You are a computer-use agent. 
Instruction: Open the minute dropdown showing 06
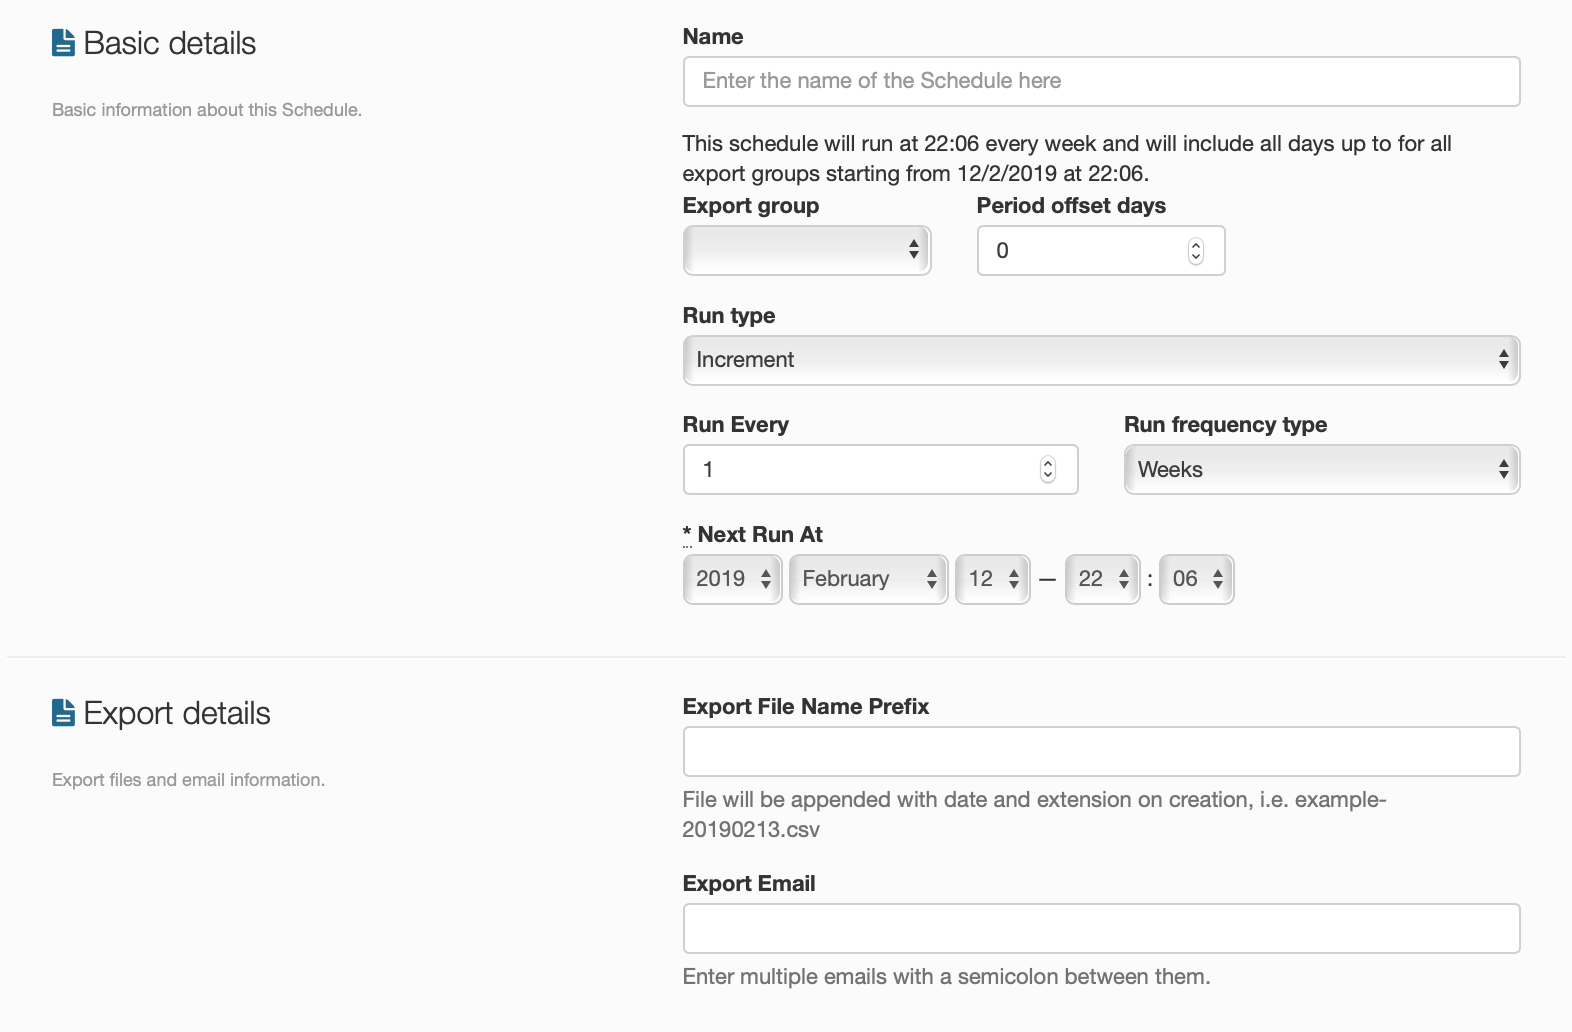pyautogui.click(x=1196, y=579)
